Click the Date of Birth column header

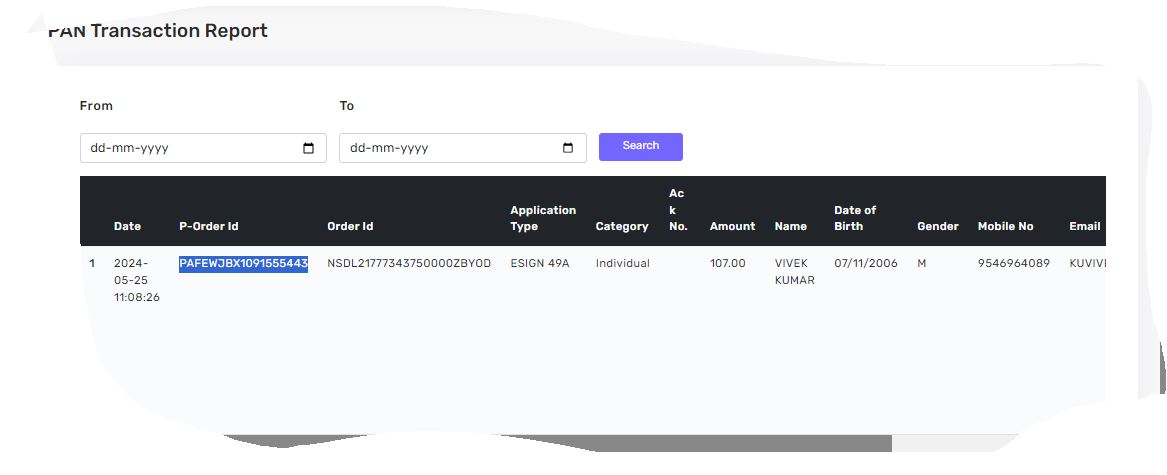(x=855, y=218)
